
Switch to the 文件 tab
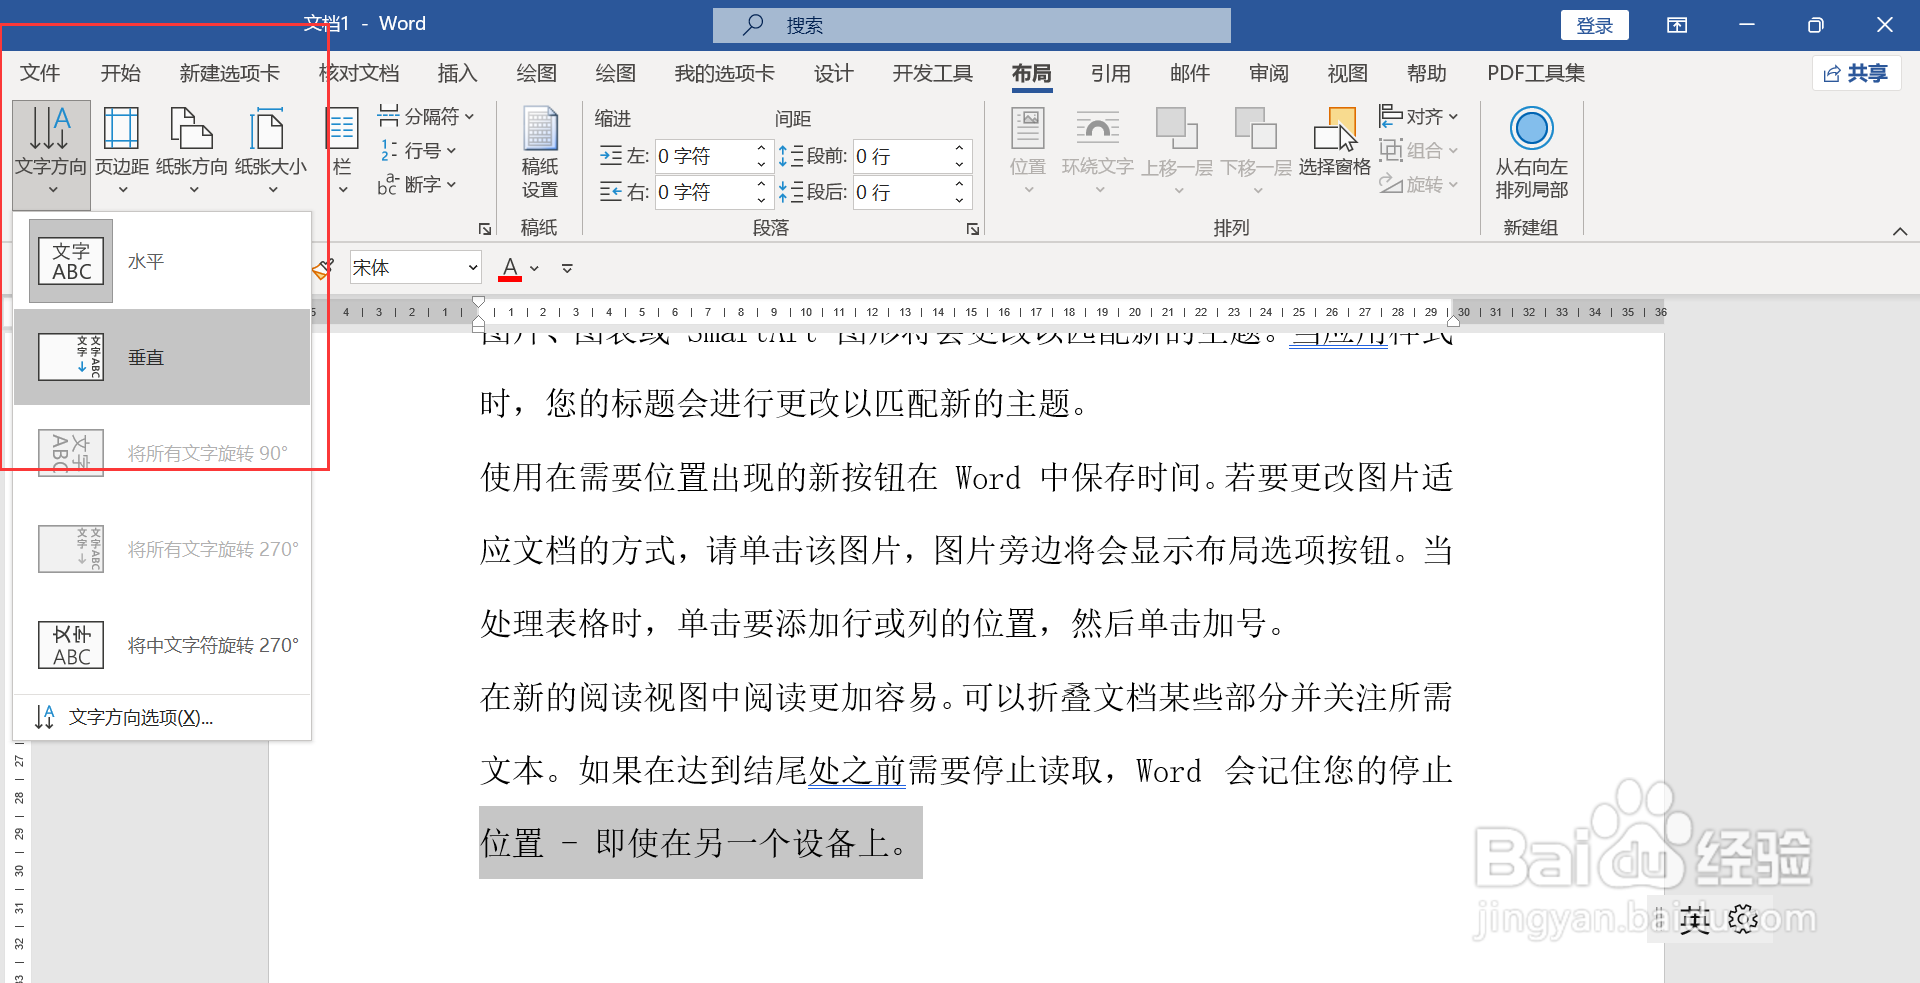(x=40, y=73)
